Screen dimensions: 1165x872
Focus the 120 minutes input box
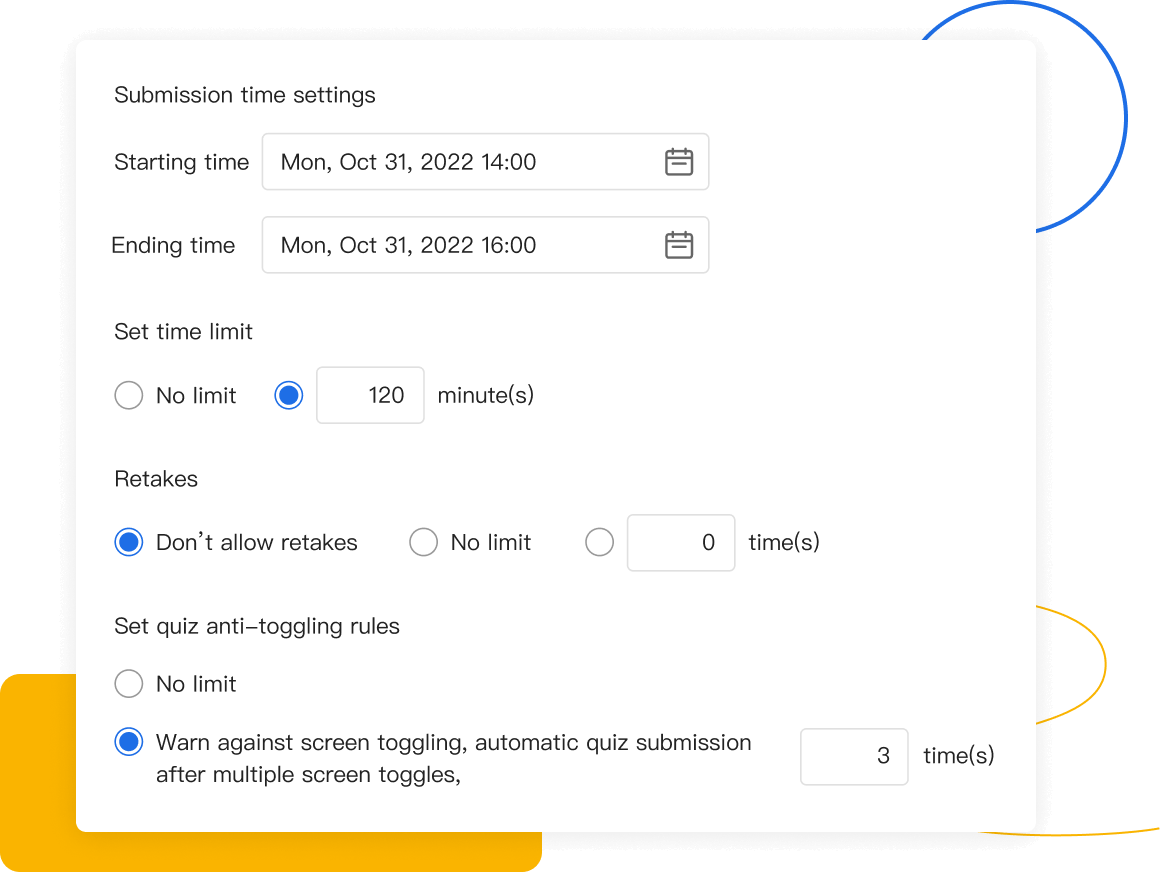pyautogui.click(x=370, y=396)
